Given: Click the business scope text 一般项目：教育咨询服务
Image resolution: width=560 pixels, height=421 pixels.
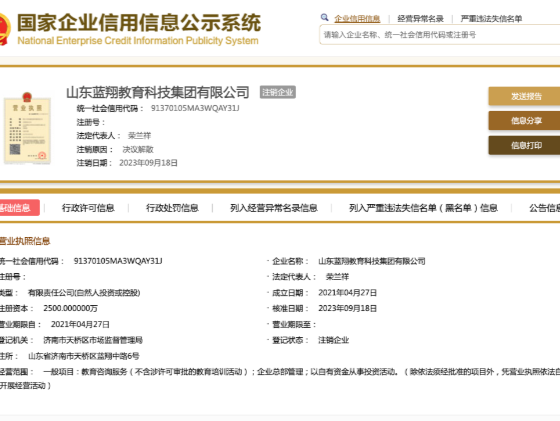Looking at the screenshot, I should click(x=85, y=372).
